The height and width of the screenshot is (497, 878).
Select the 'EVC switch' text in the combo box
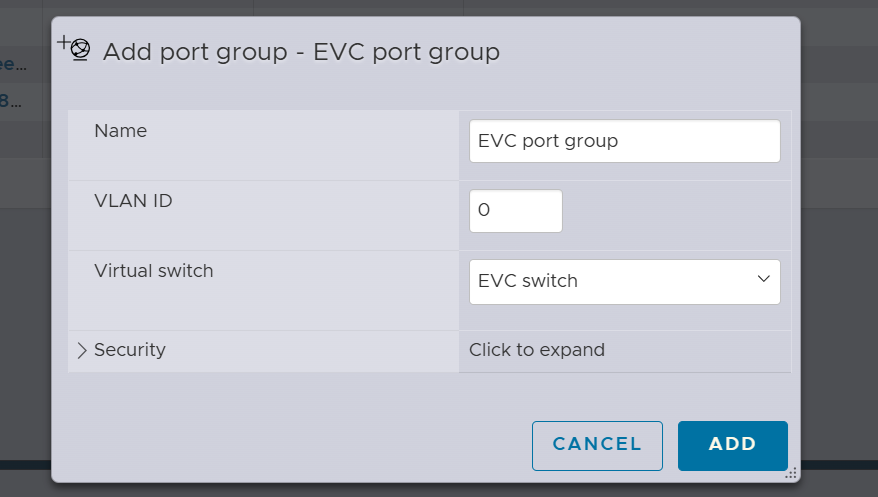528,281
